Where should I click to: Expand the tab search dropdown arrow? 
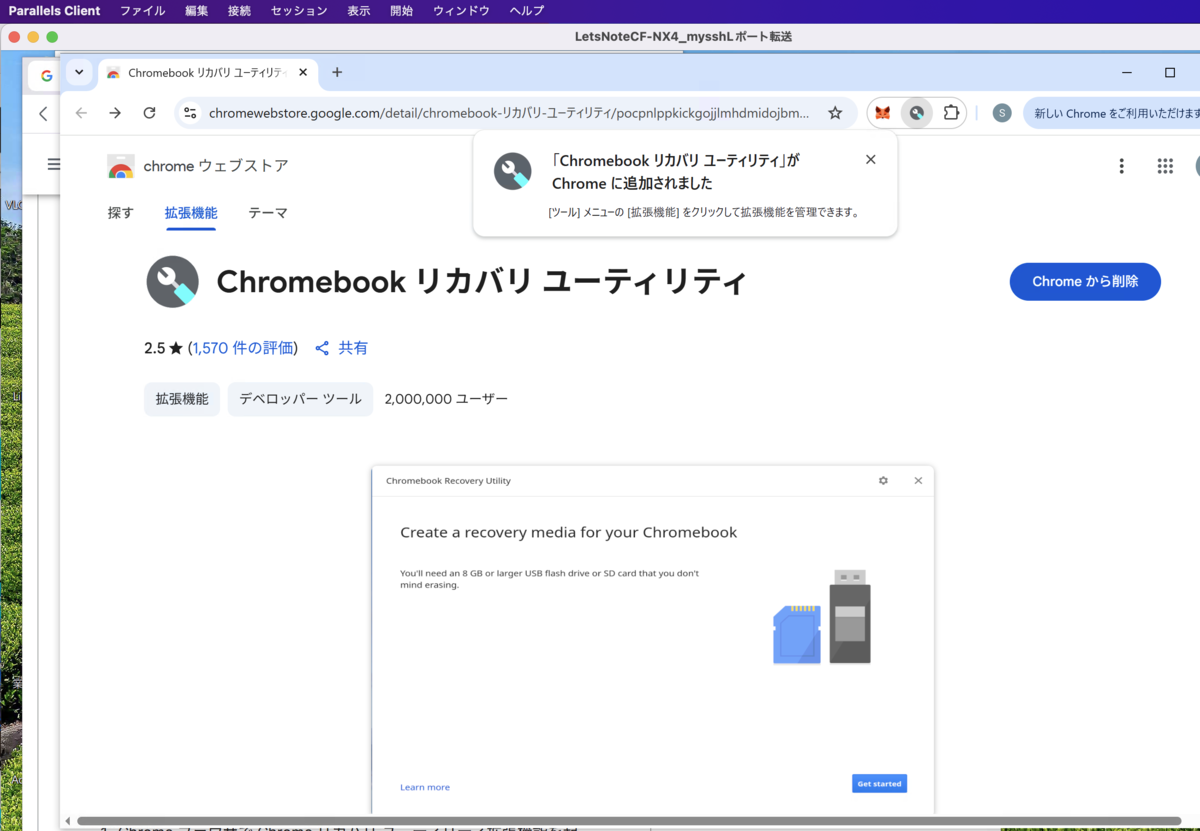(79, 72)
